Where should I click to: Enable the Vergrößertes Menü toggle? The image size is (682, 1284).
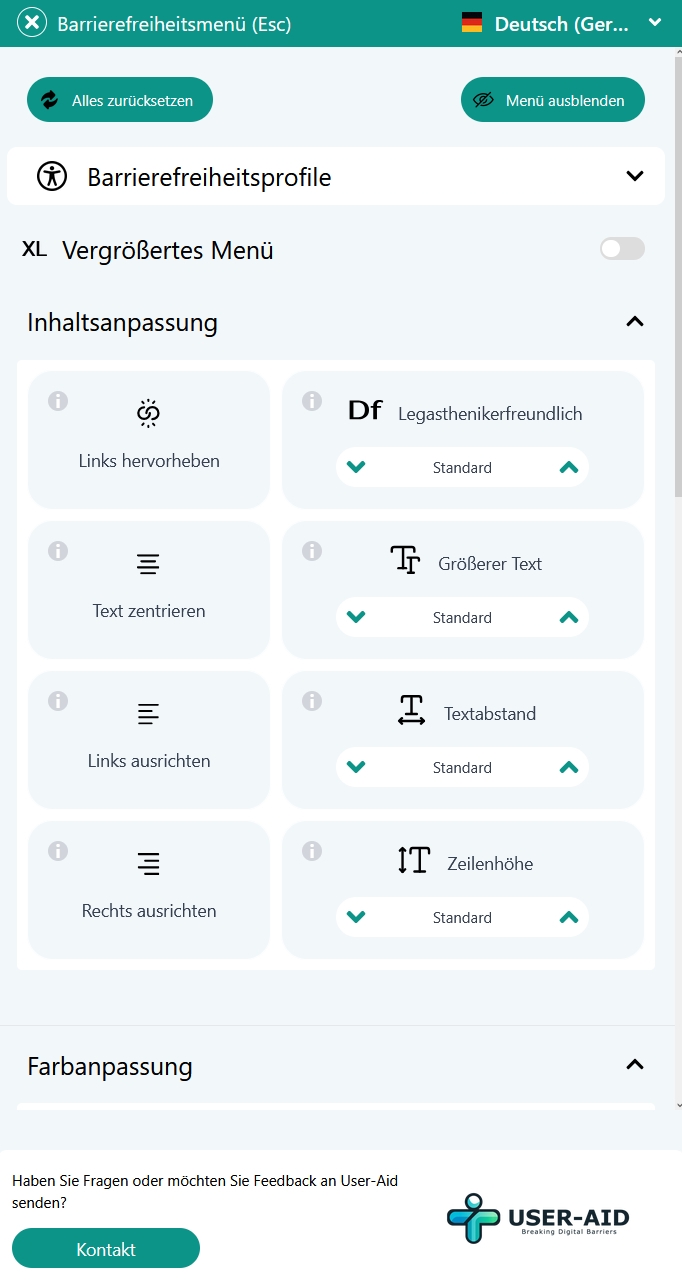click(x=621, y=248)
